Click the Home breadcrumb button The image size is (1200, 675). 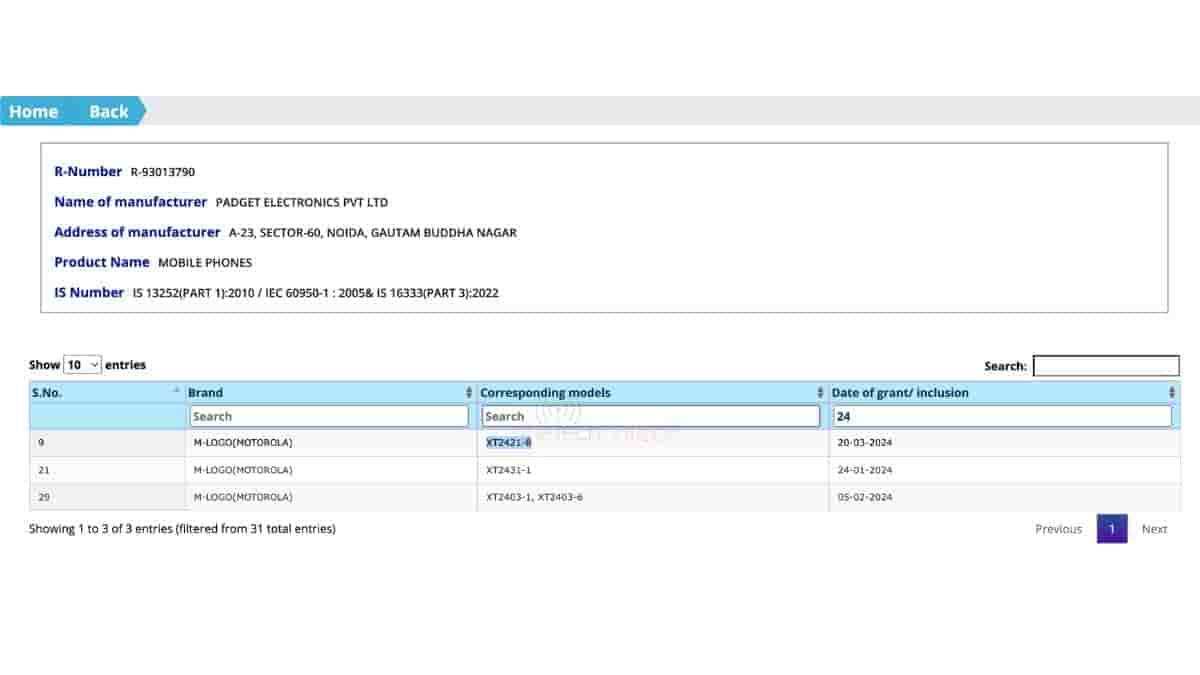(34, 111)
